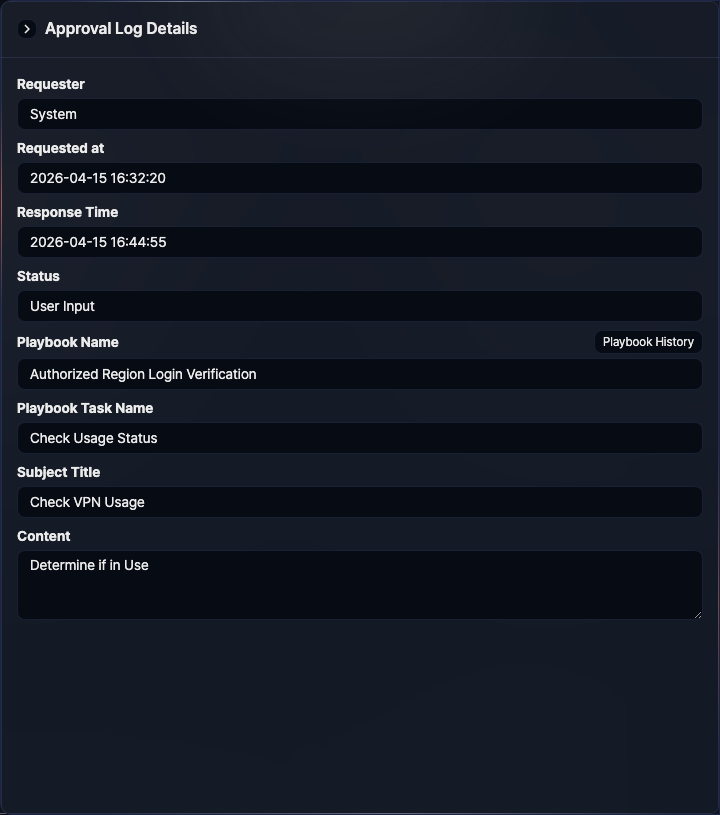
Task: Click the Playbook Task Name field
Action: click(360, 438)
